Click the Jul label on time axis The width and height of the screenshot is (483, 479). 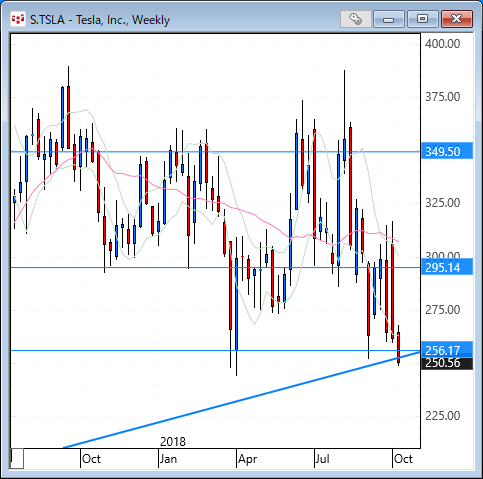(x=323, y=459)
